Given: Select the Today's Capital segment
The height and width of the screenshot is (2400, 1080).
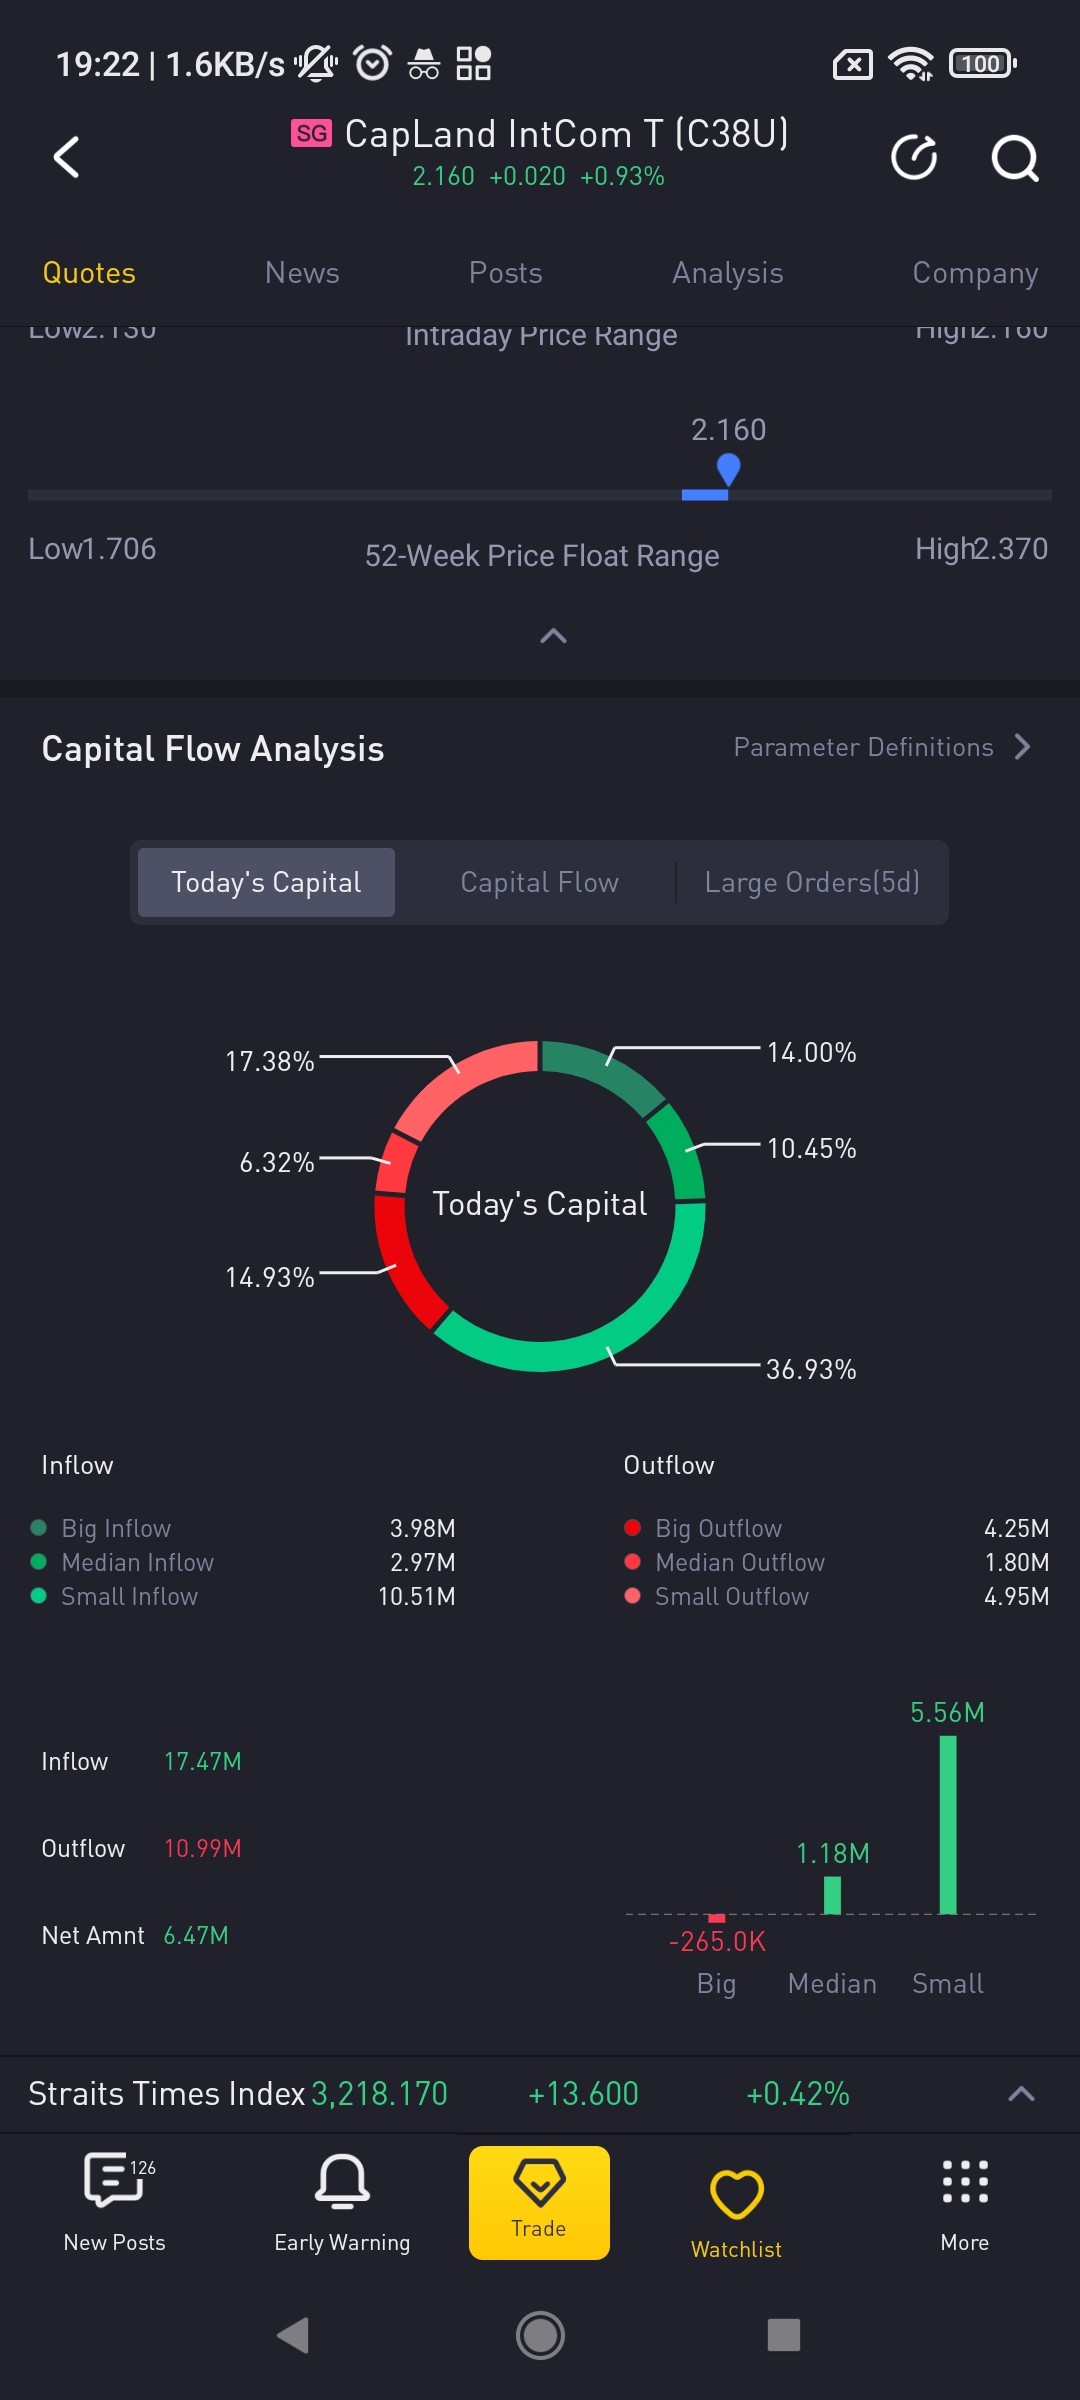Looking at the screenshot, I should (266, 882).
